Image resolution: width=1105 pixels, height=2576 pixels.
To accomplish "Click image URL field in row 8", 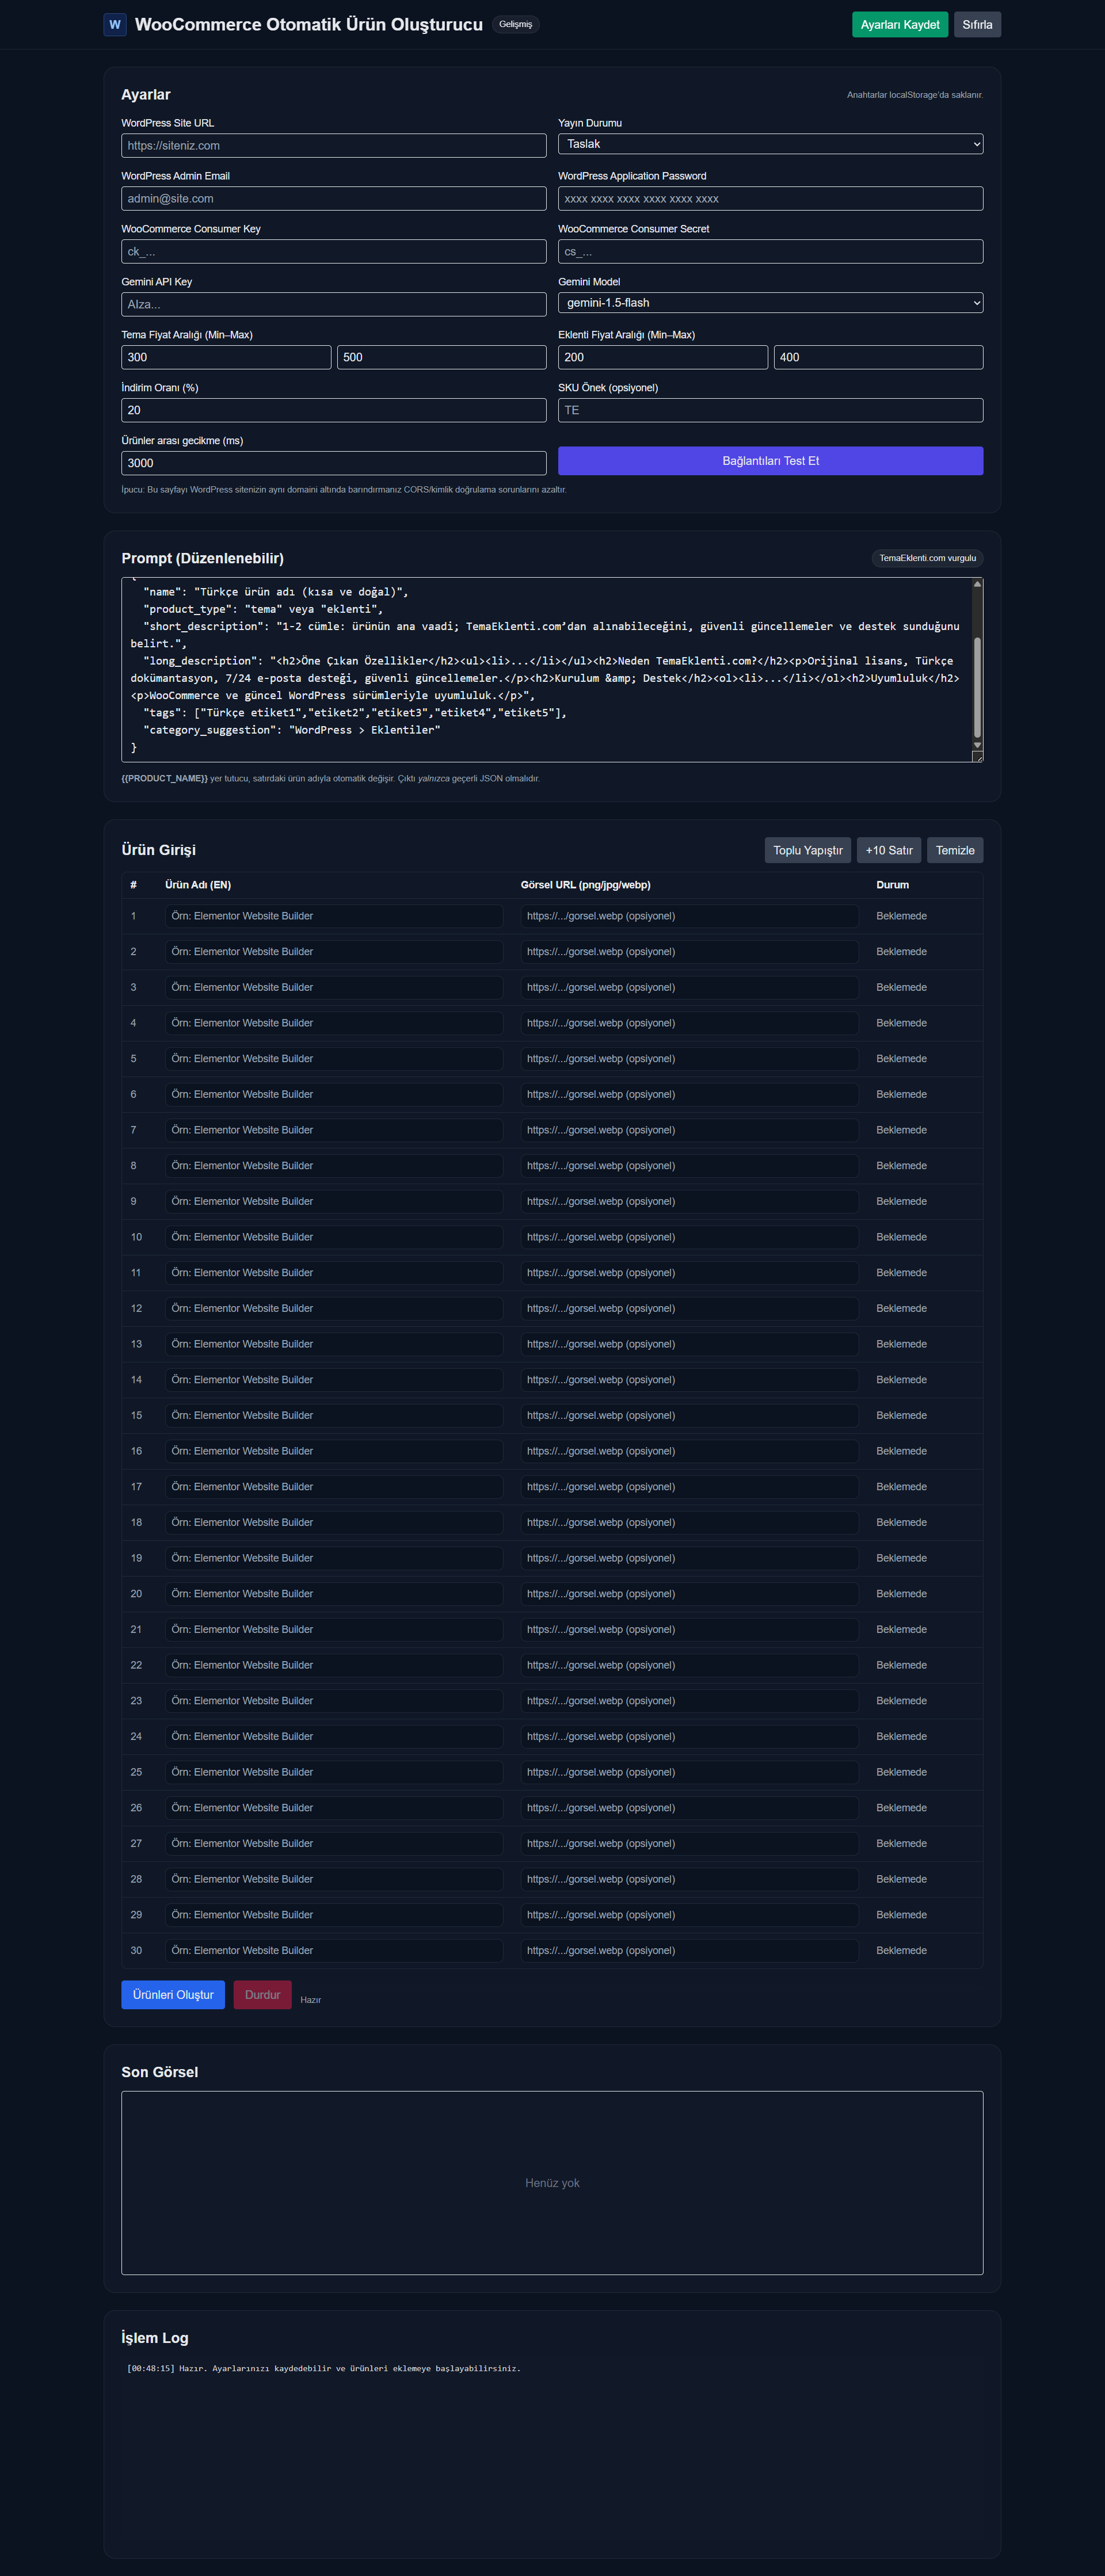I will click(x=689, y=1166).
